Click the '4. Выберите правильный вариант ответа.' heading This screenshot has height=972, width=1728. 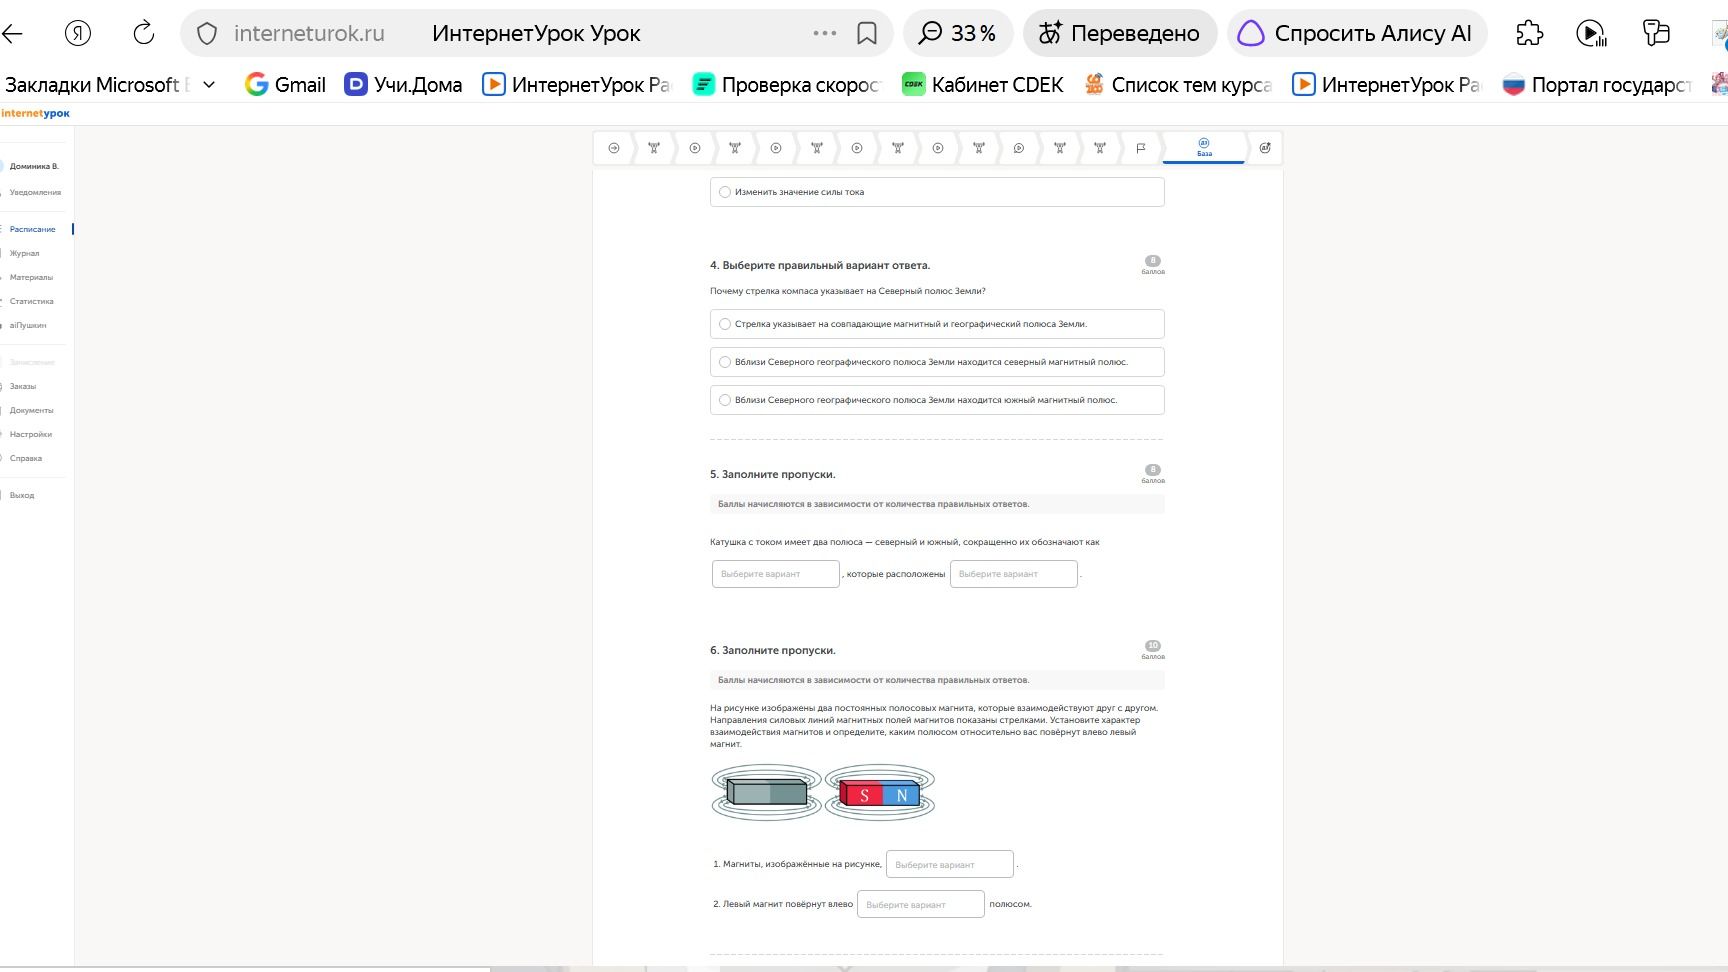pyautogui.click(x=820, y=265)
